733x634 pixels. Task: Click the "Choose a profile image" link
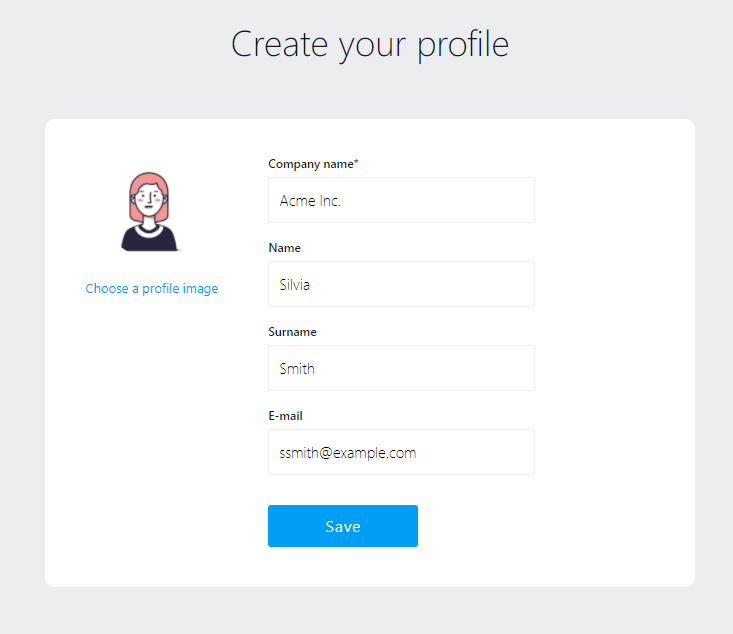pyautogui.click(x=152, y=289)
